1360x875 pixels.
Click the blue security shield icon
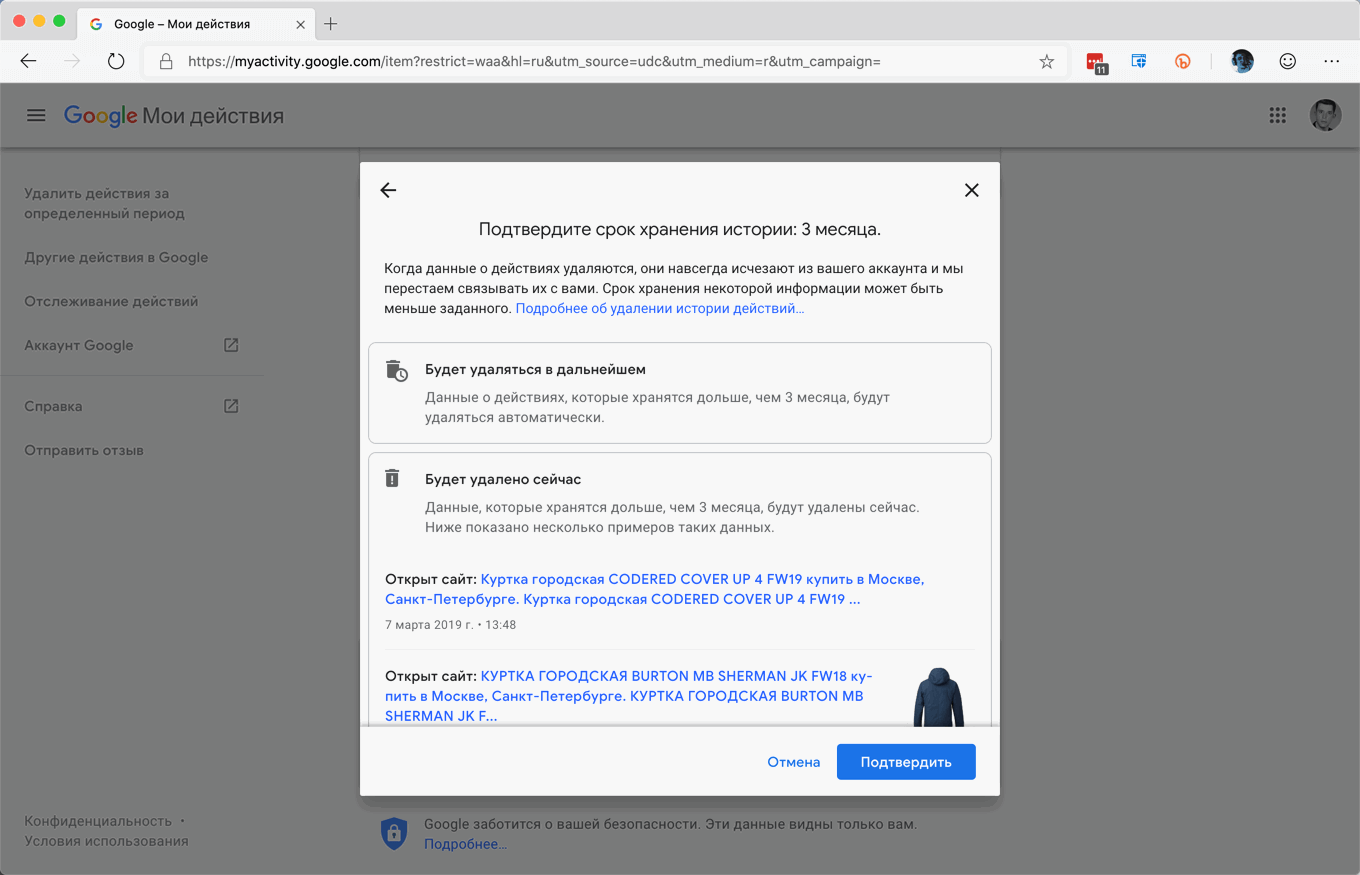click(x=394, y=834)
